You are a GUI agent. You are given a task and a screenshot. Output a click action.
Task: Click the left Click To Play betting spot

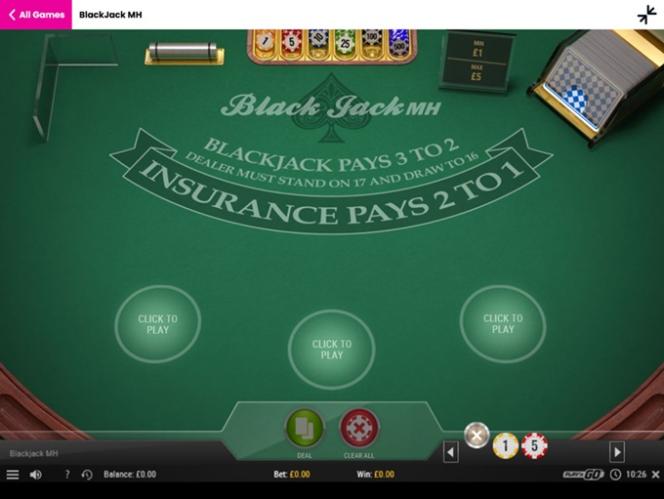tap(158, 324)
